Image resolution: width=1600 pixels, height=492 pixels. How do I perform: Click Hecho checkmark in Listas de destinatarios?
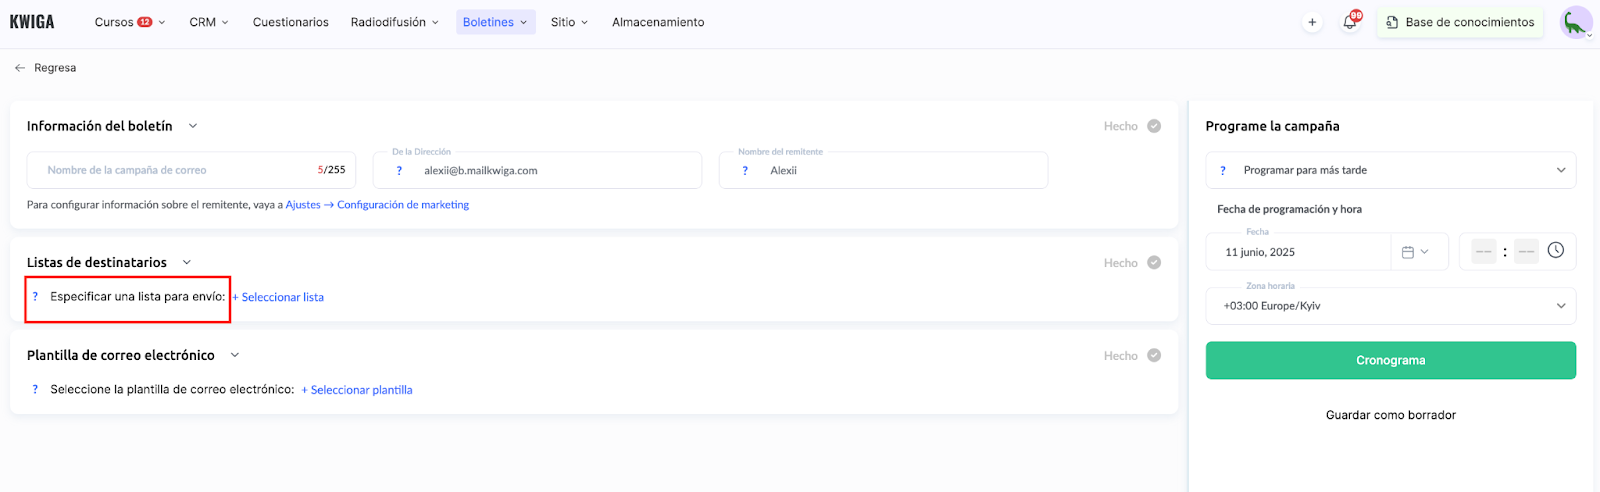coord(1154,263)
